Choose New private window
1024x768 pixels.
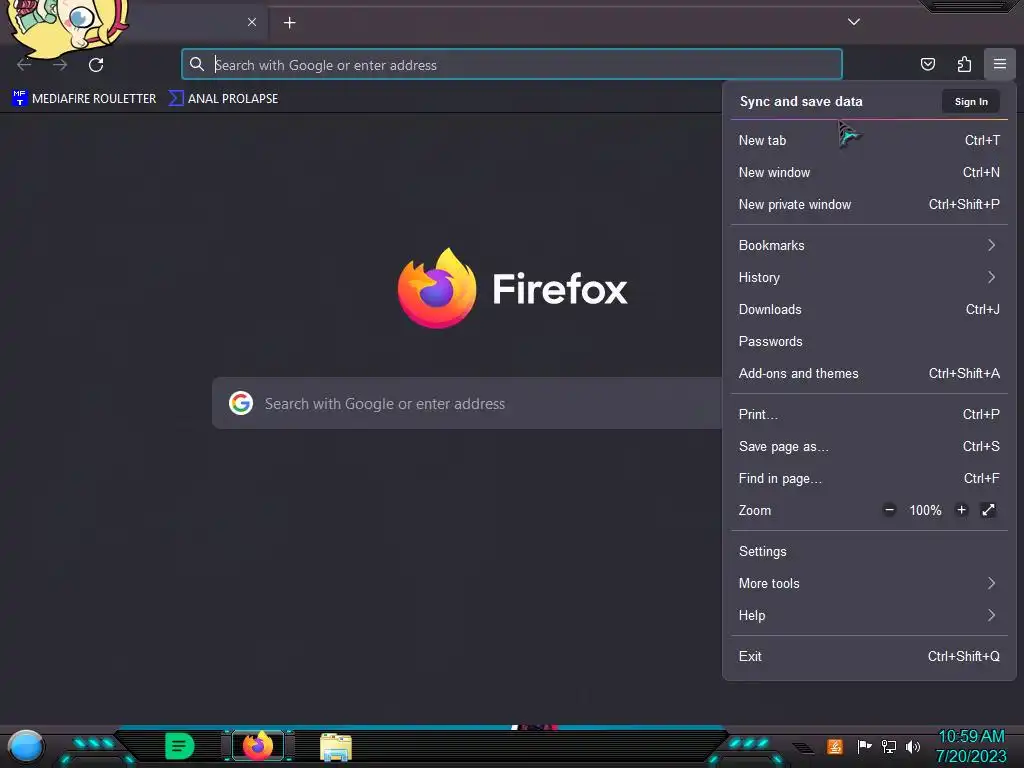point(869,204)
